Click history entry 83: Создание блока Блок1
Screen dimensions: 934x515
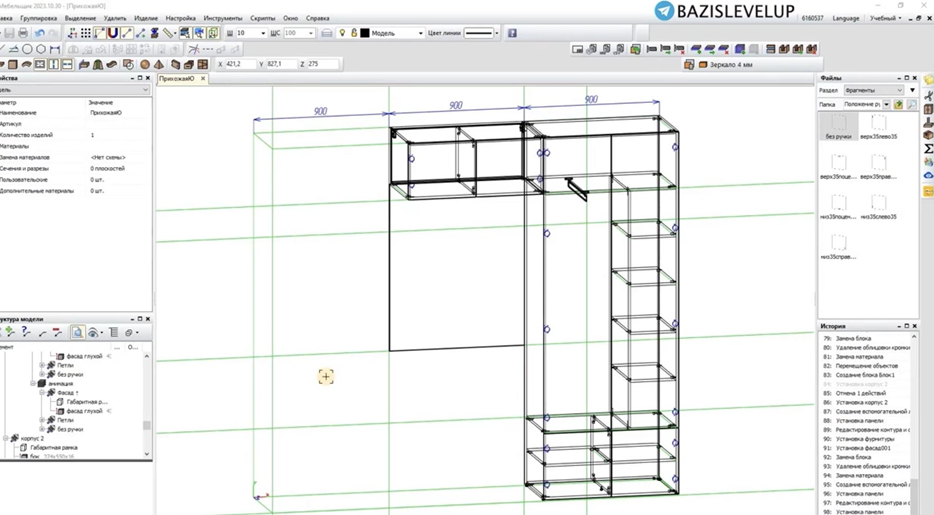click(859, 375)
